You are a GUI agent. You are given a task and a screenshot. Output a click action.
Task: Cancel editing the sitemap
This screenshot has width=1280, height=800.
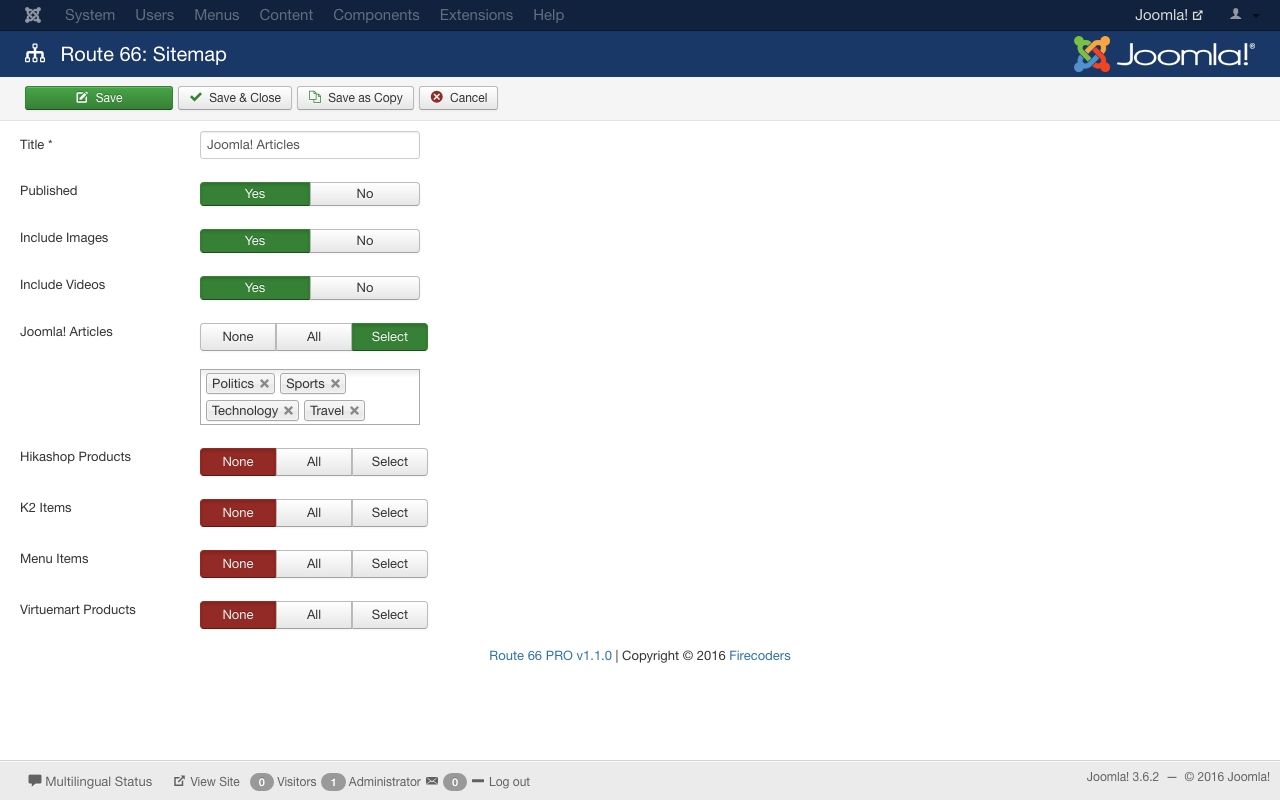(458, 98)
